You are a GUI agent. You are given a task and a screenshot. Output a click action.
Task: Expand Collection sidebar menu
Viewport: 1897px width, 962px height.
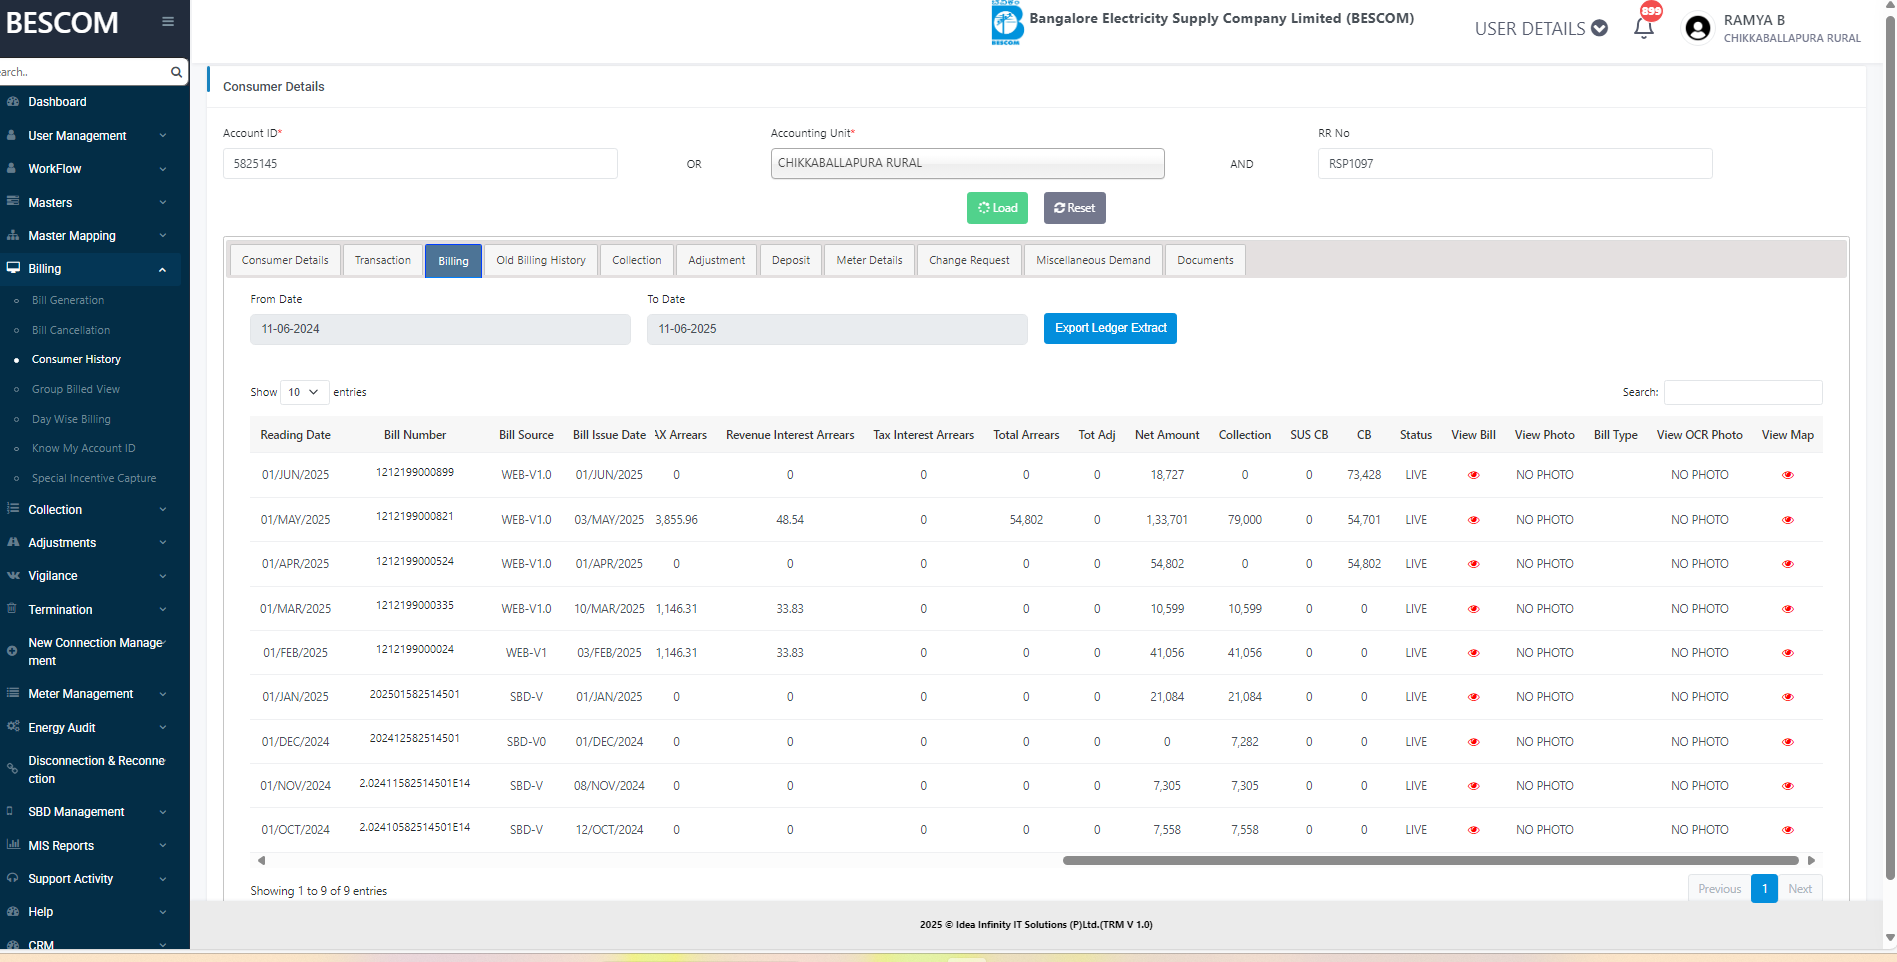click(x=90, y=510)
